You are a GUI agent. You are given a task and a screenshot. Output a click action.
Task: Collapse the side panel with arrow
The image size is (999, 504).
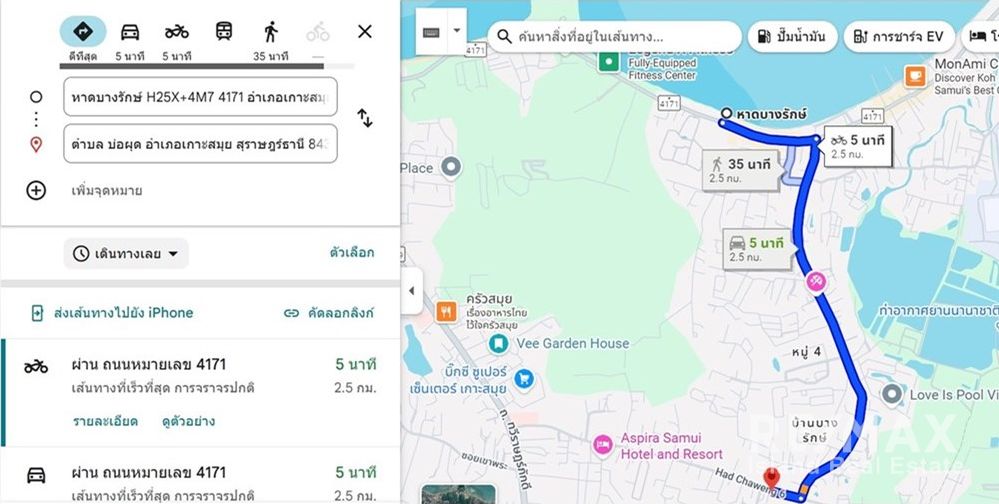pos(410,291)
